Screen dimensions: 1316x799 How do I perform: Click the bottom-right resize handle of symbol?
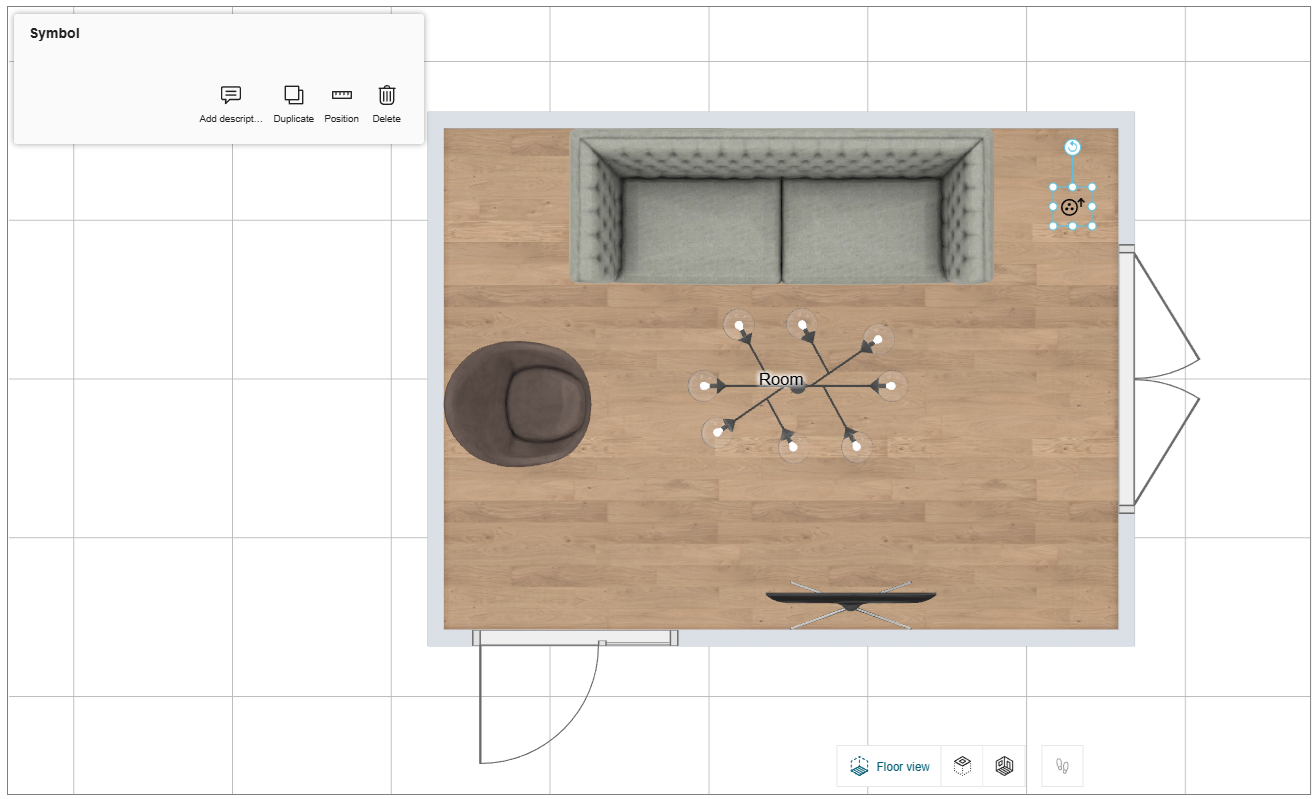tap(1091, 226)
